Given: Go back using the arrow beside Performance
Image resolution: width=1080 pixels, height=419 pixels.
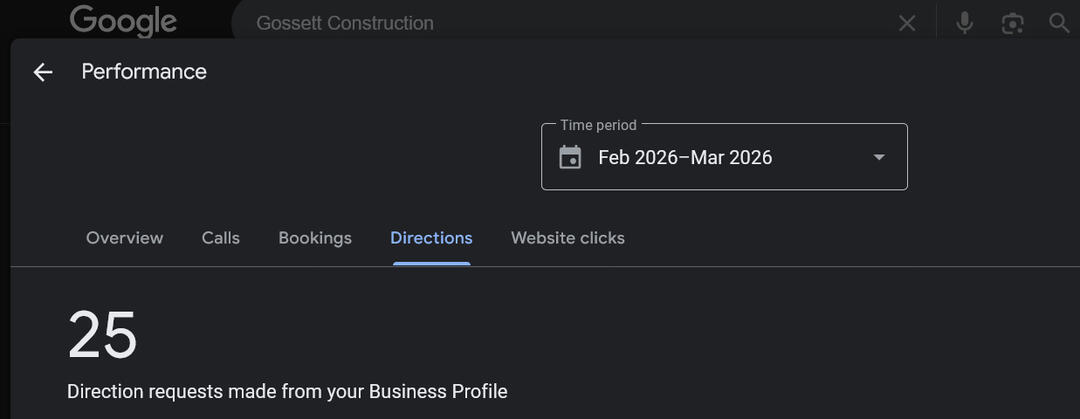Looking at the screenshot, I should [x=42, y=72].
